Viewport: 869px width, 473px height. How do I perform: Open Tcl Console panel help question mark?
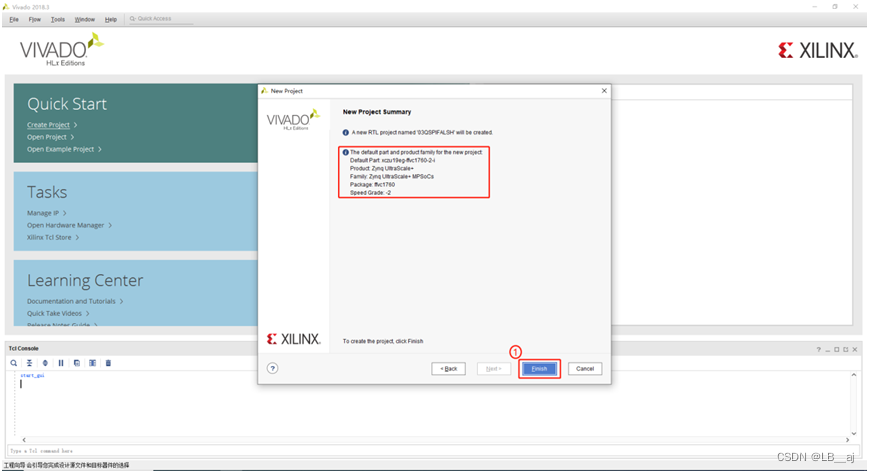coord(818,349)
